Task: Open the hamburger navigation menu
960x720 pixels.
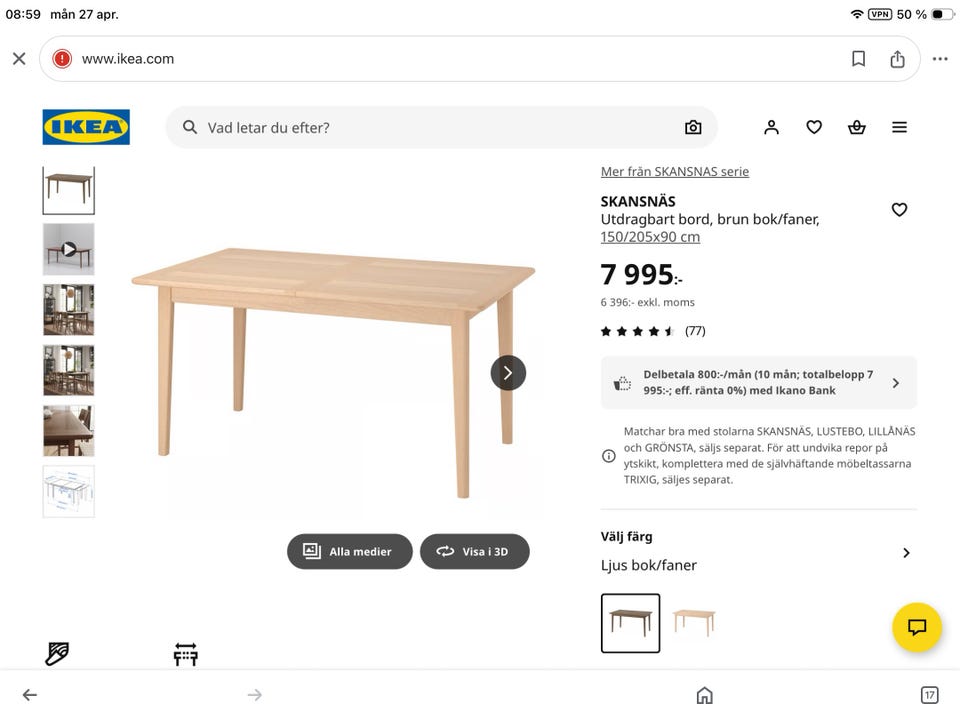Action: point(899,127)
